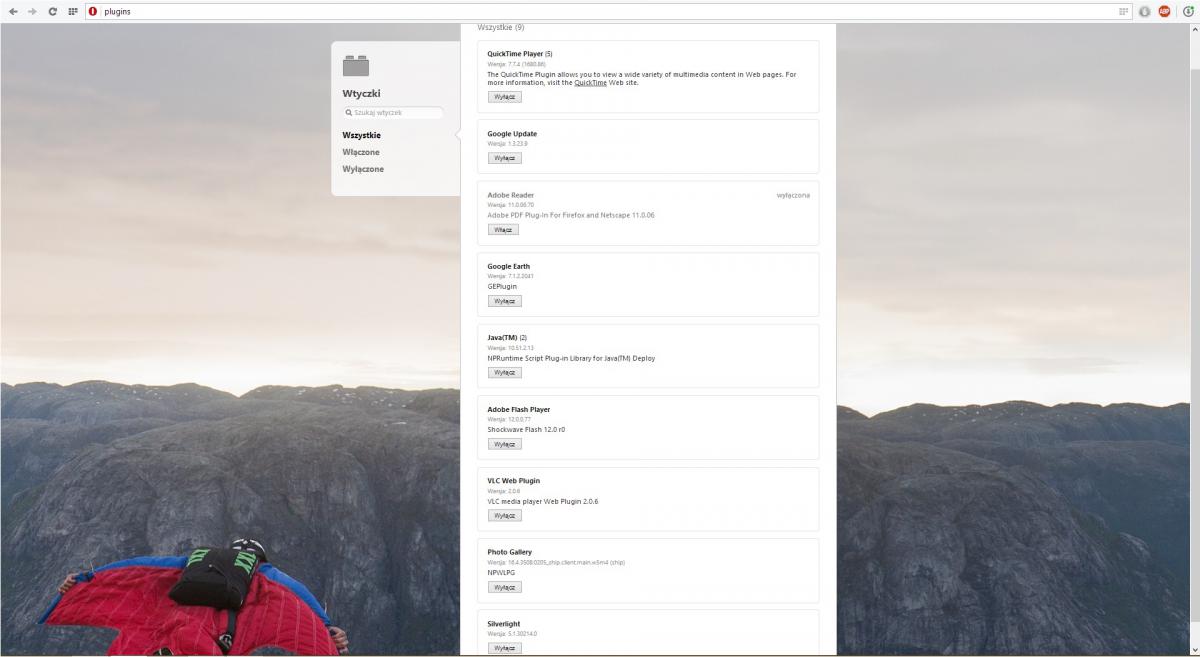Image resolution: width=1200 pixels, height=657 pixels.
Task: Click the address bar showing "plugins"
Action: pyautogui.click(x=610, y=11)
